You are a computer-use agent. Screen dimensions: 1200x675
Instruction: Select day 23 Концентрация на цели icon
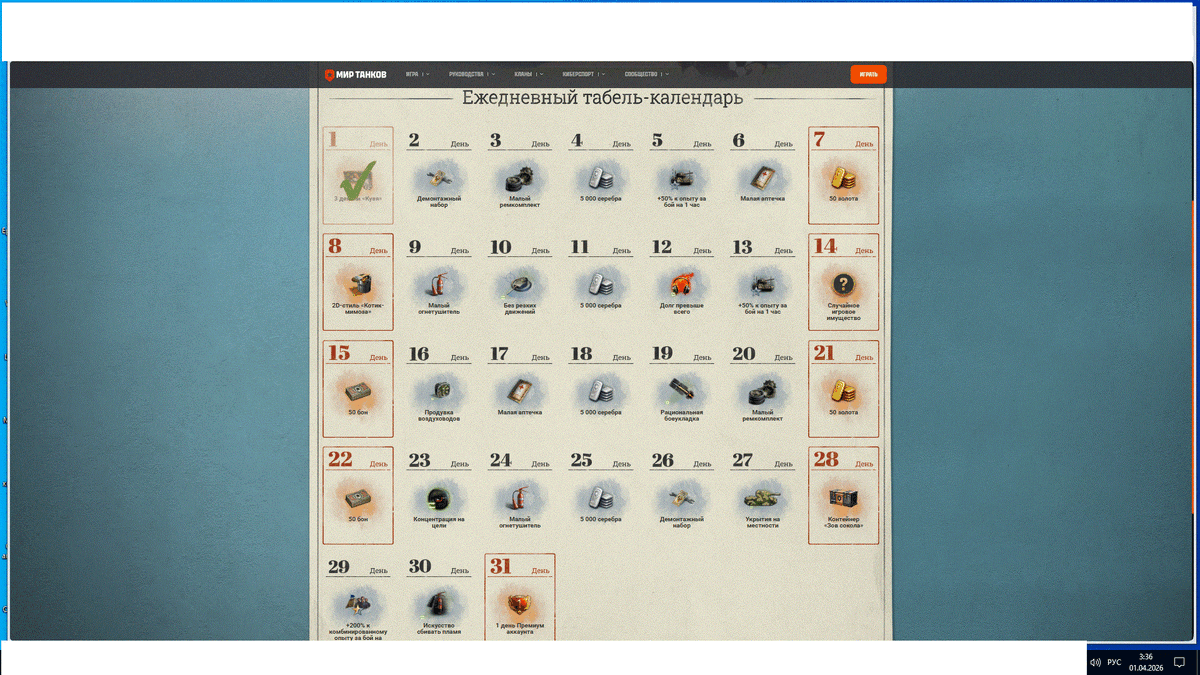(439, 497)
